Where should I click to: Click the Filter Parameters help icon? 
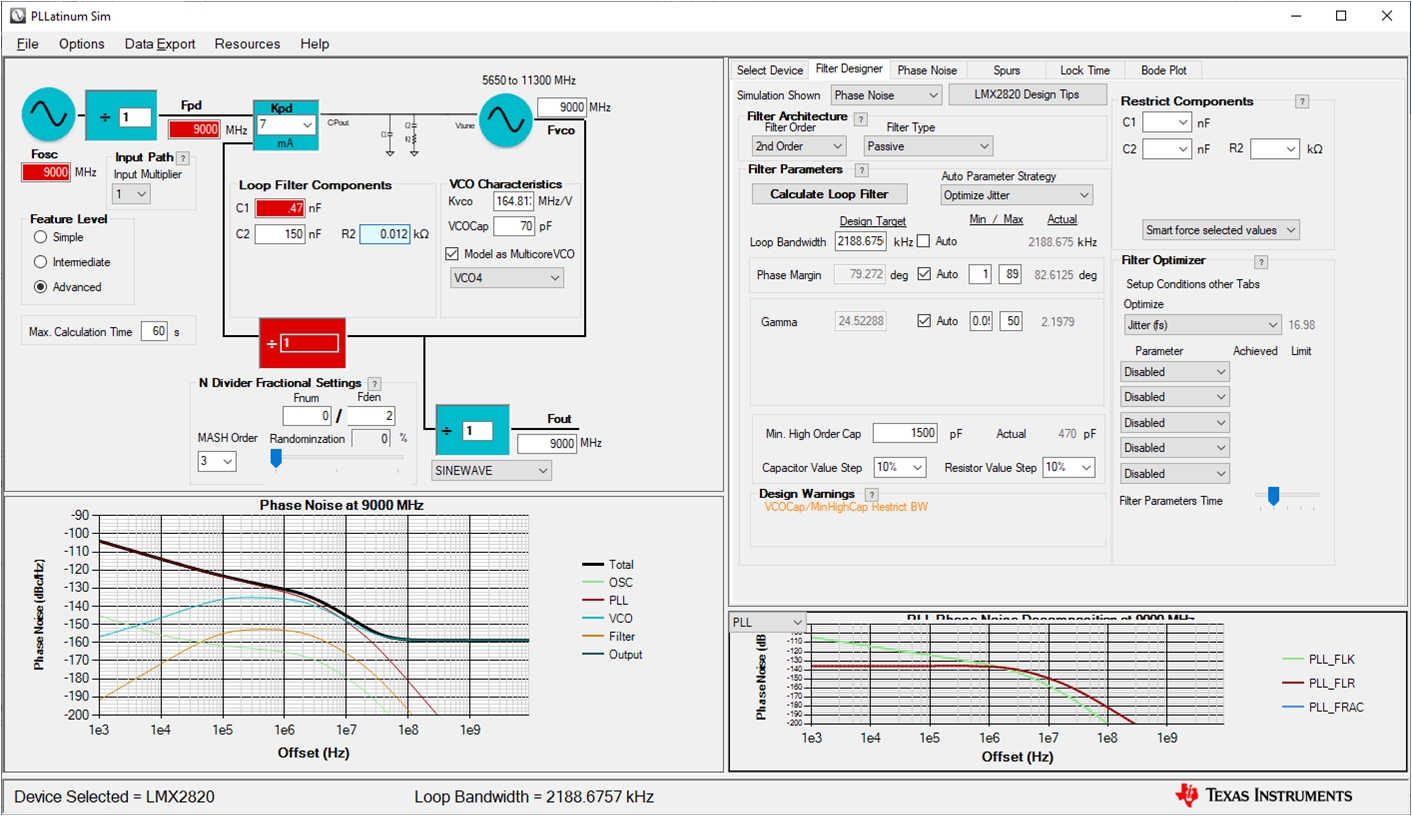click(x=861, y=171)
